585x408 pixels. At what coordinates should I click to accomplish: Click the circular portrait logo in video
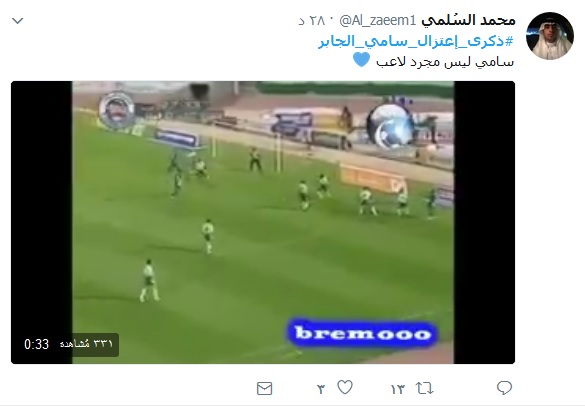coord(117,109)
